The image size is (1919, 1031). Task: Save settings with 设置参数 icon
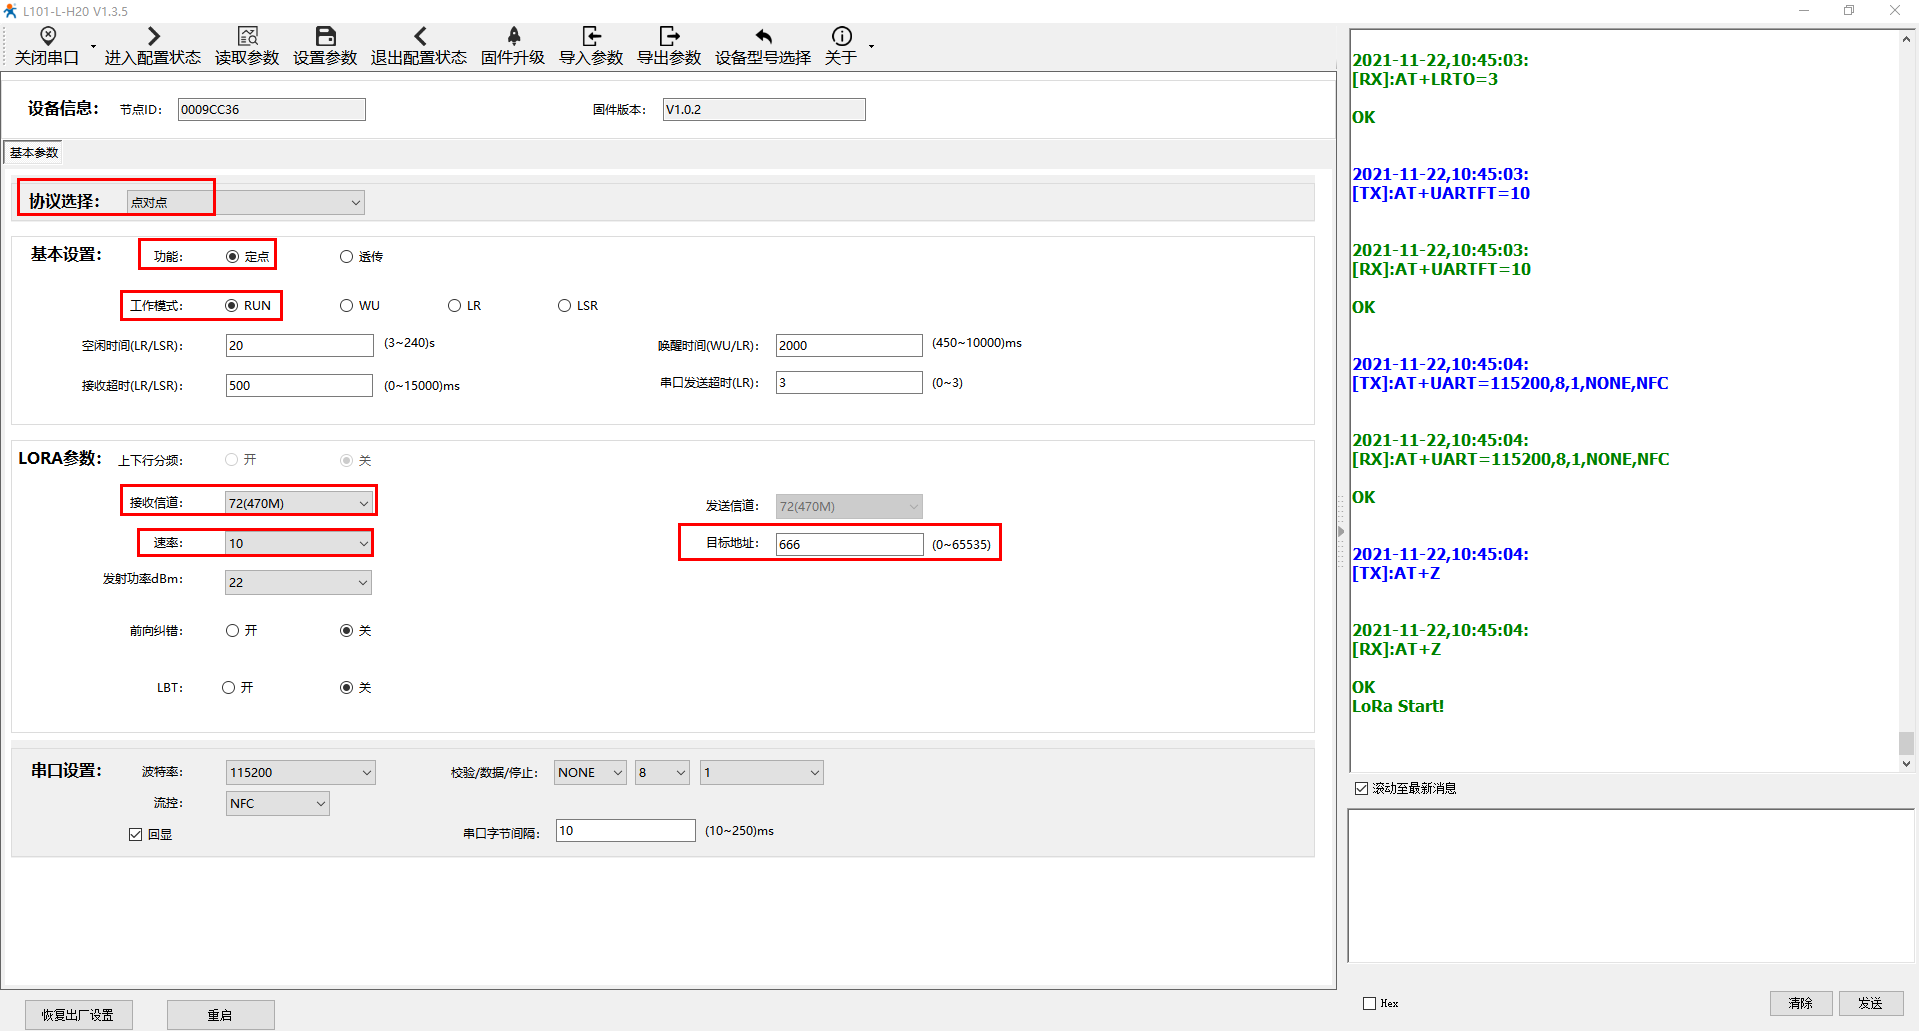point(325,37)
